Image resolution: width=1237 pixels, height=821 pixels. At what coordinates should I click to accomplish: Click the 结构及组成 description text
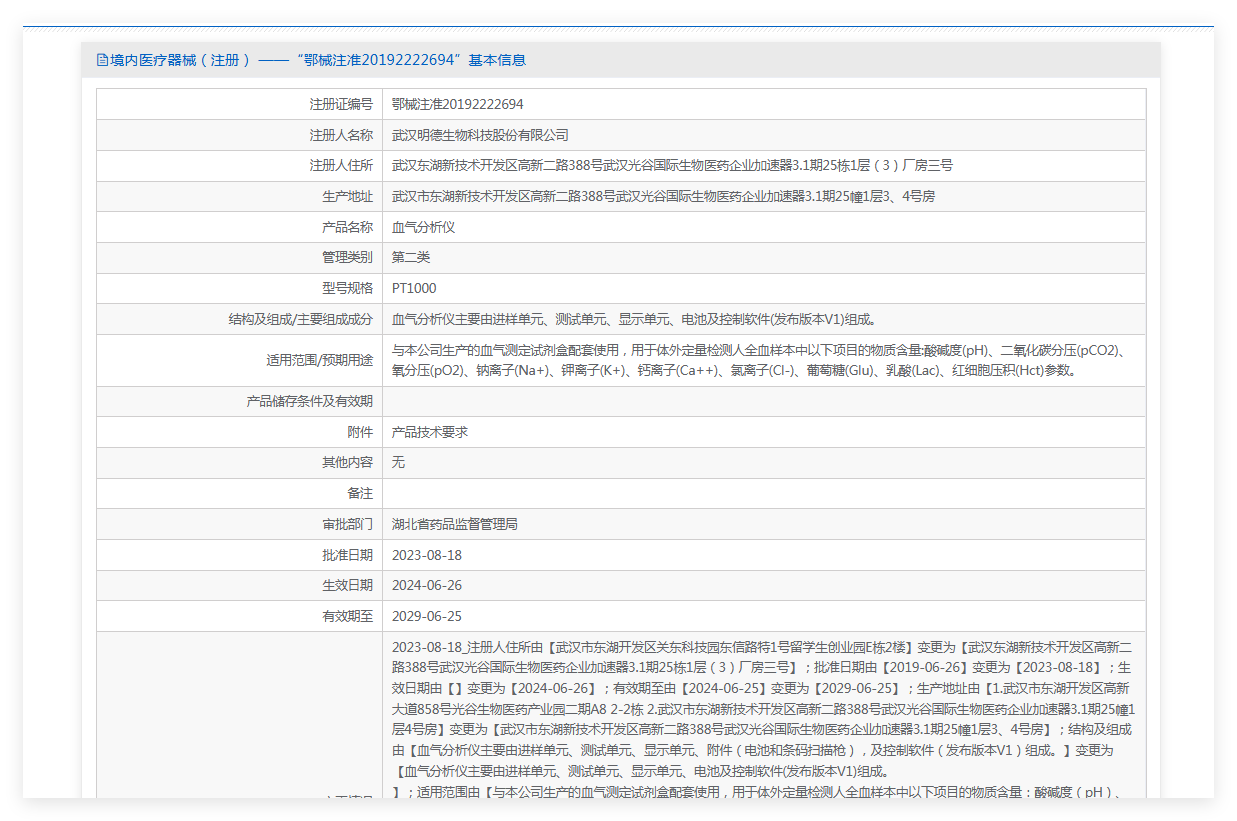[635, 320]
